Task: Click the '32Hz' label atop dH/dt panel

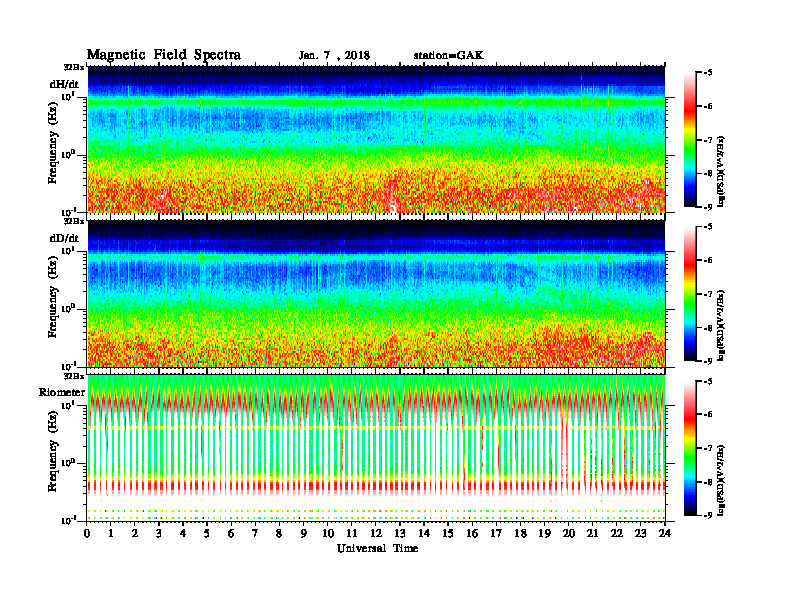Action: tap(74, 67)
